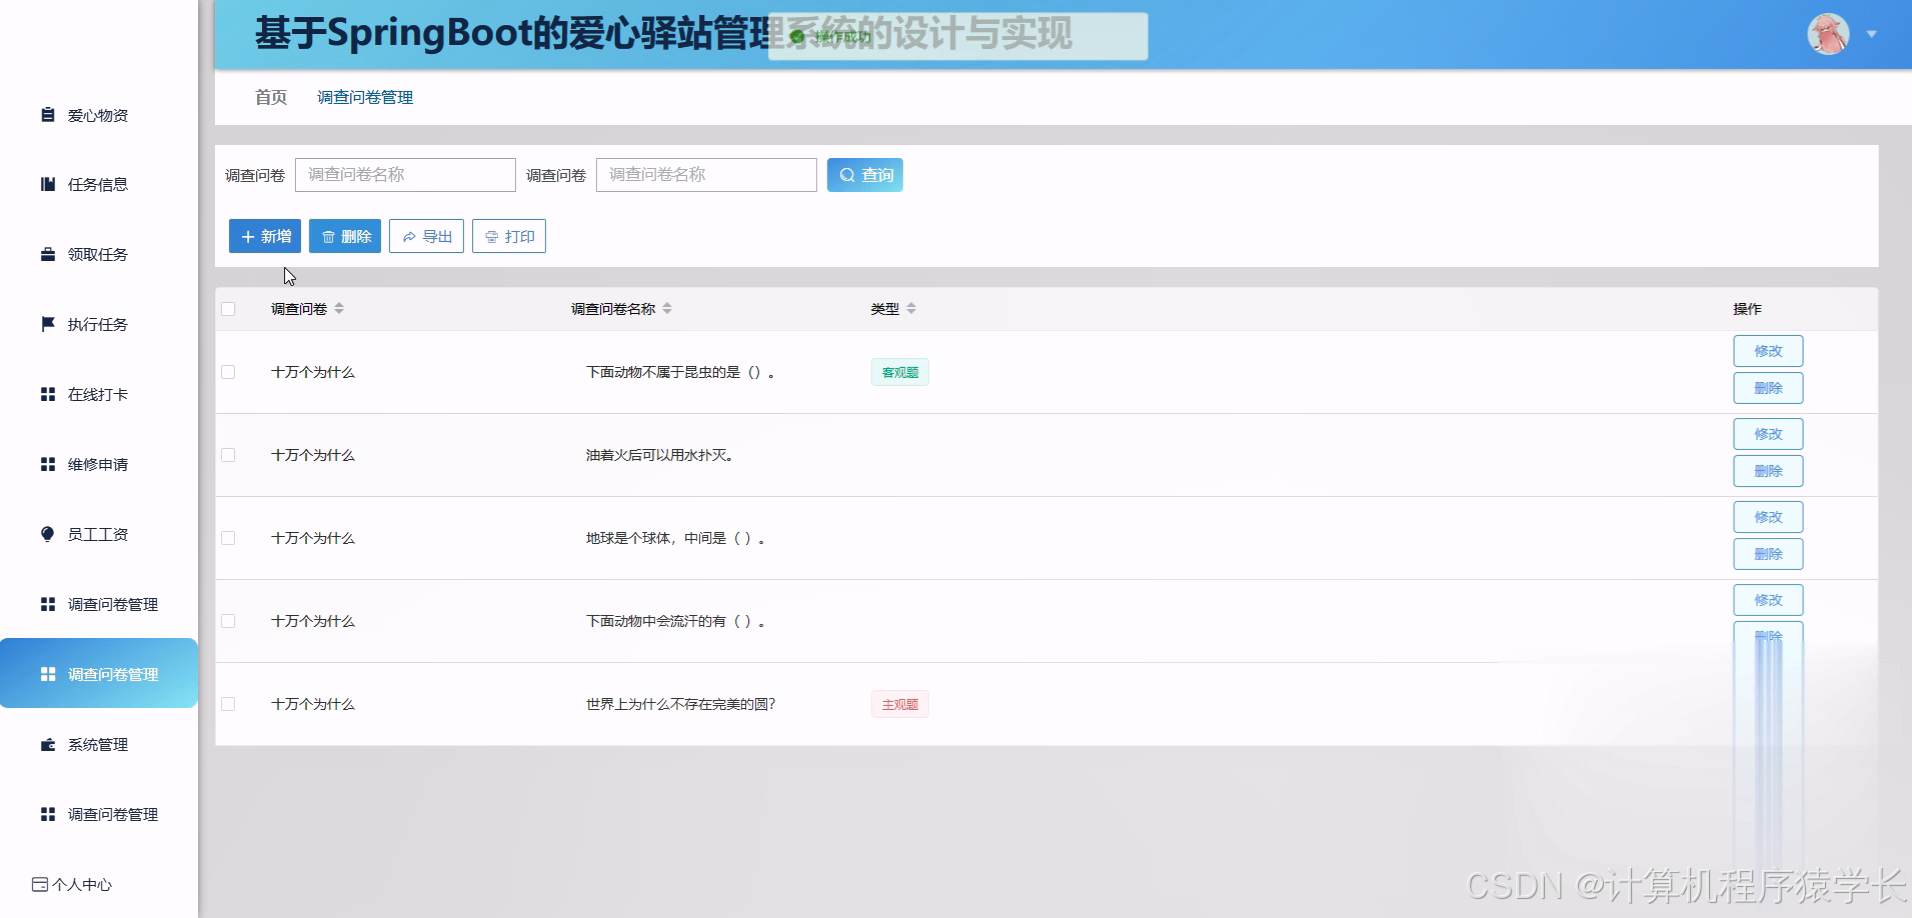
Task: Open 在线打卡 via its sidebar icon
Action: 46,394
